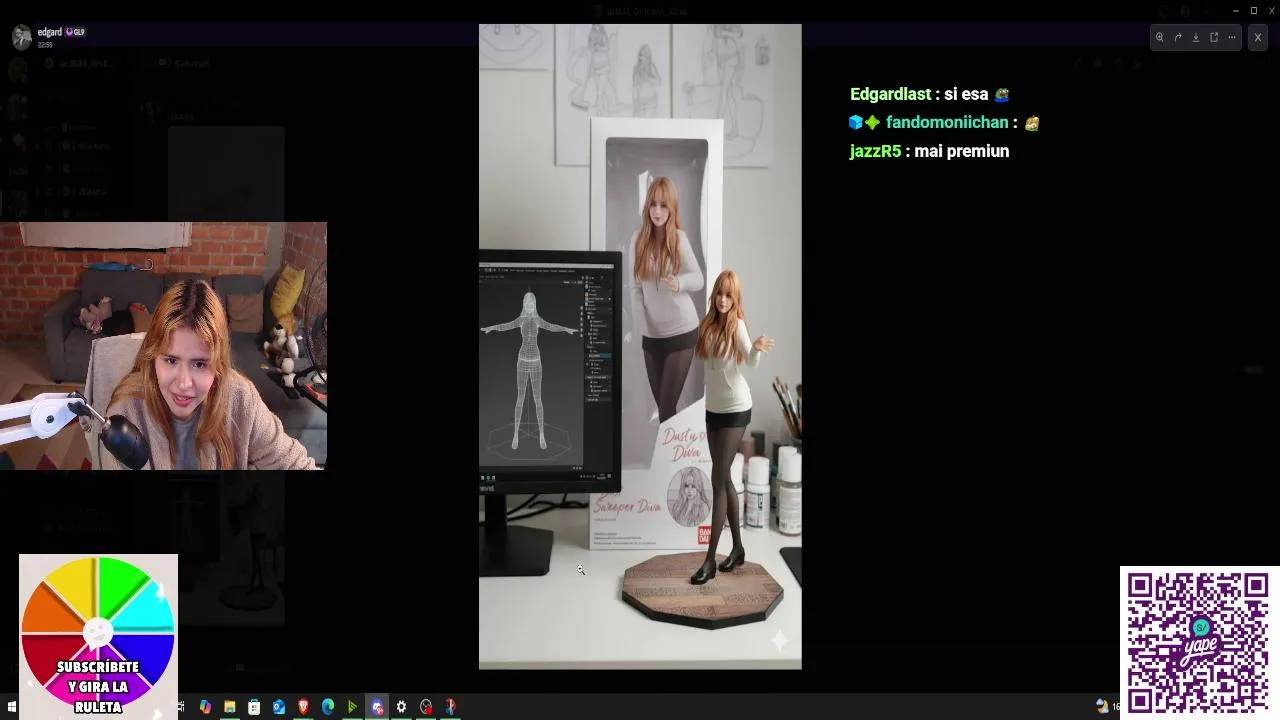Click the edgard username at top left
Viewport: 1280px width, 720px height.
[x=50, y=32]
